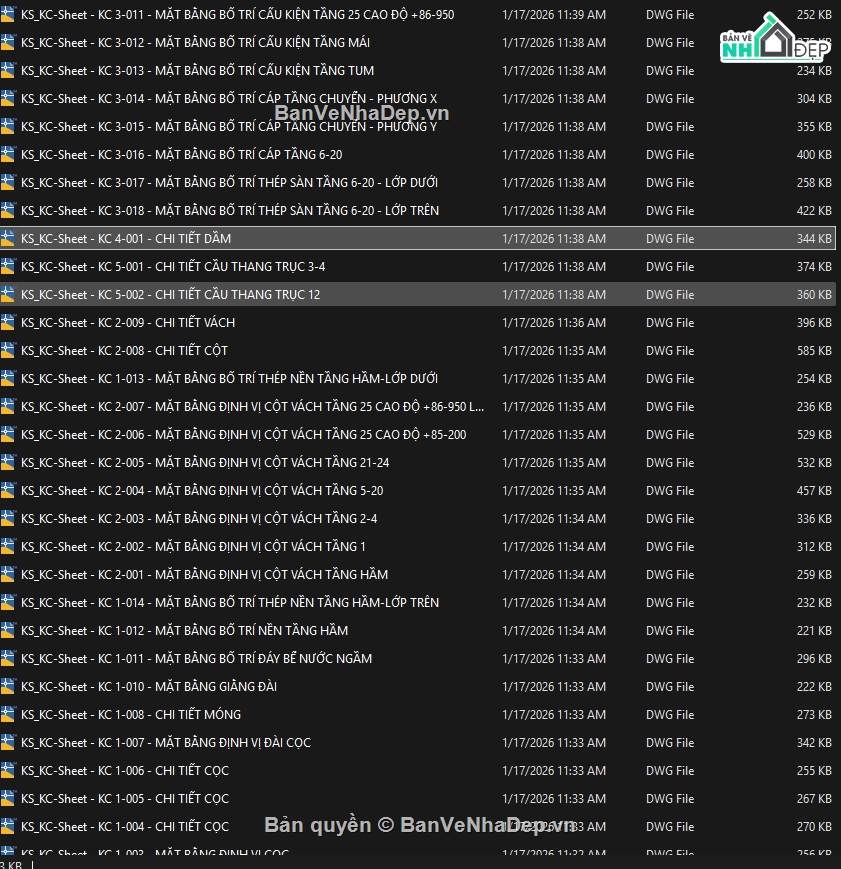The width and height of the screenshot is (841, 869).
Task: Select file KC 3-014 - CÁP TẦNG CHUYỂN - PHƯƠNG X
Action: pyautogui.click(x=229, y=99)
